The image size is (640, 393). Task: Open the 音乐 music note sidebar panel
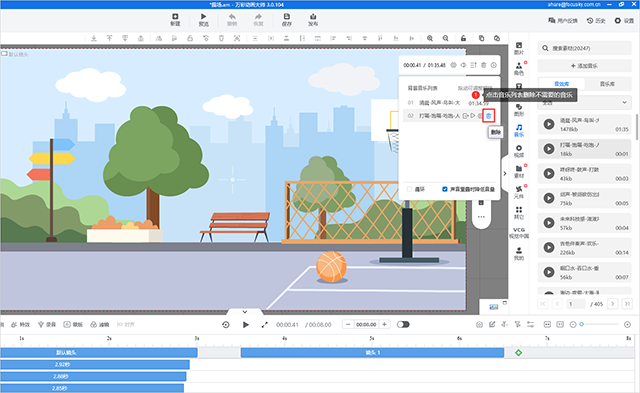[x=519, y=130]
